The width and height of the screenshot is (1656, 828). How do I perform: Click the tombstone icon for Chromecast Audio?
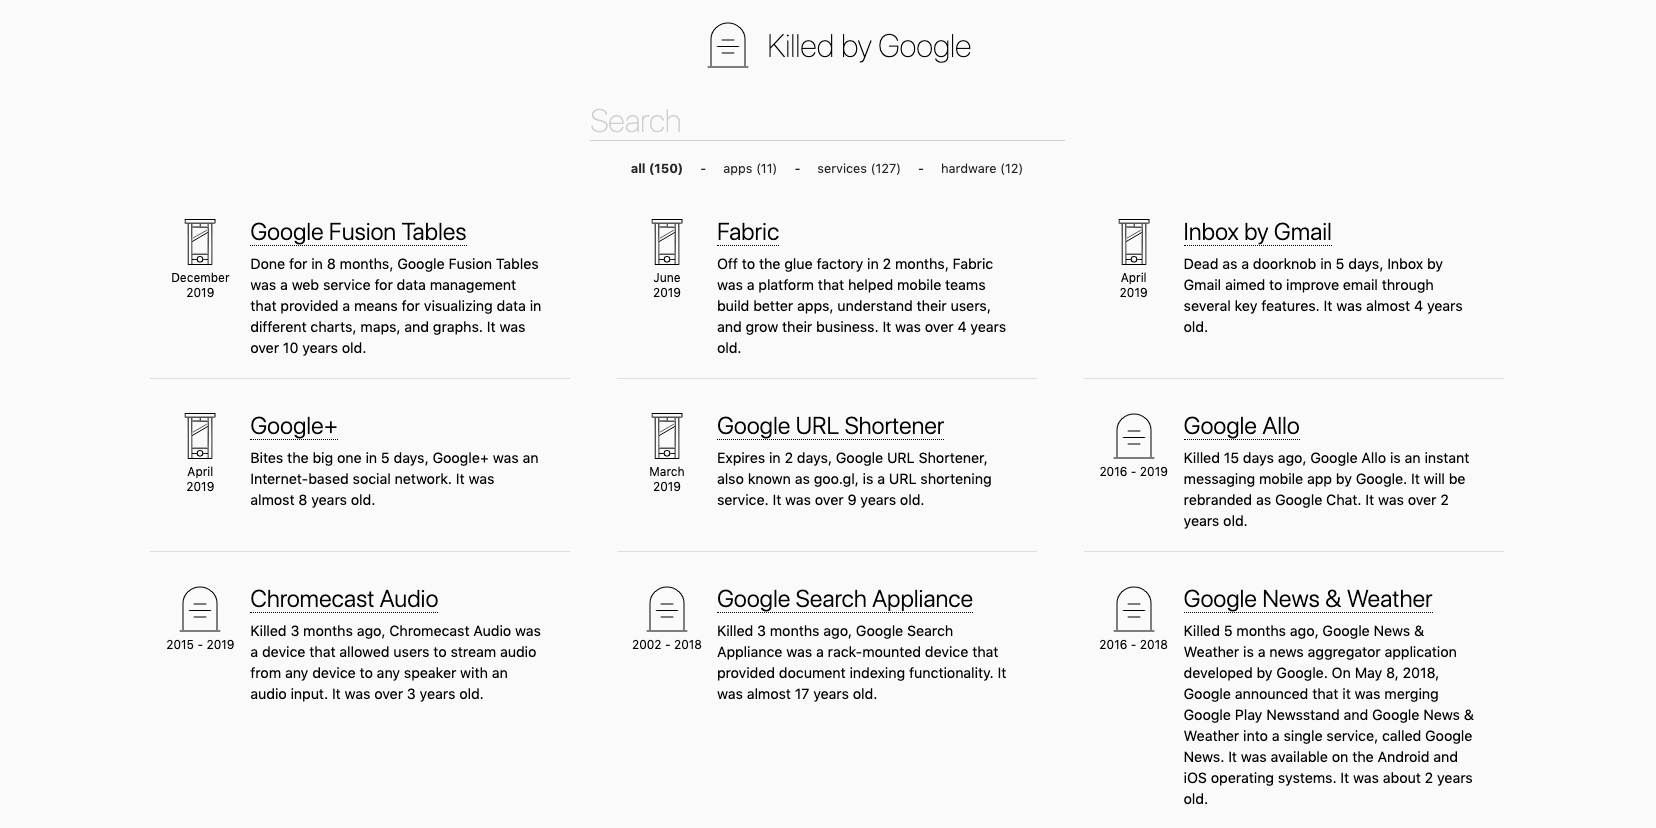(x=200, y=609)
